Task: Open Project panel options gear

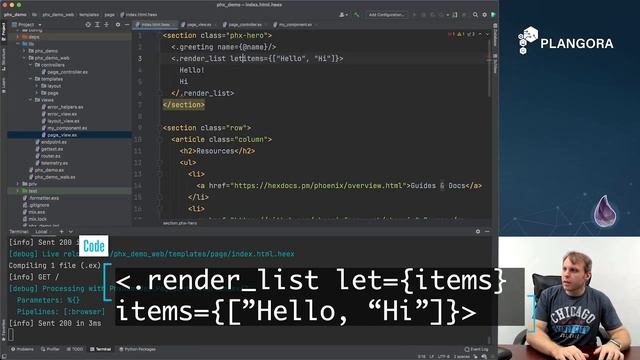Action: [118, 25]
